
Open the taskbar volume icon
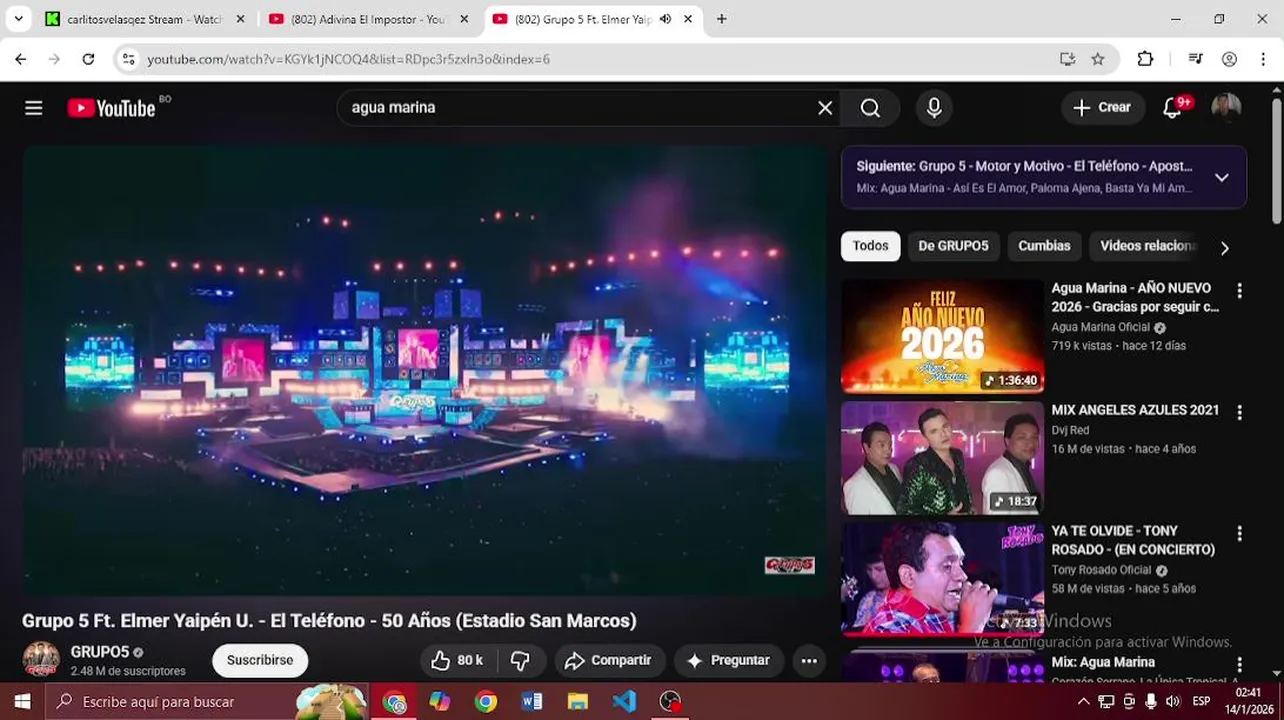coord(1173,702)
